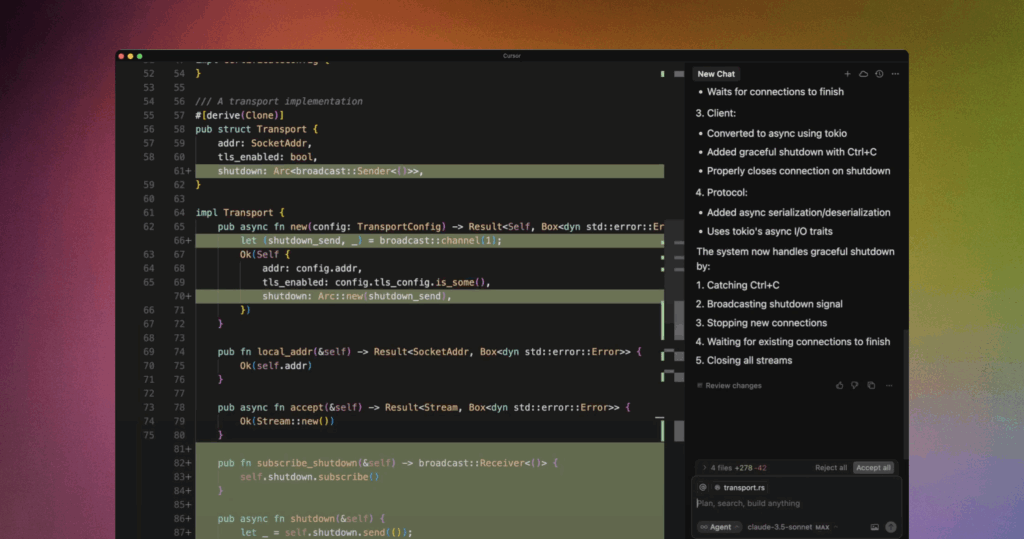Click the transport.rs context chip

[739, 487]
